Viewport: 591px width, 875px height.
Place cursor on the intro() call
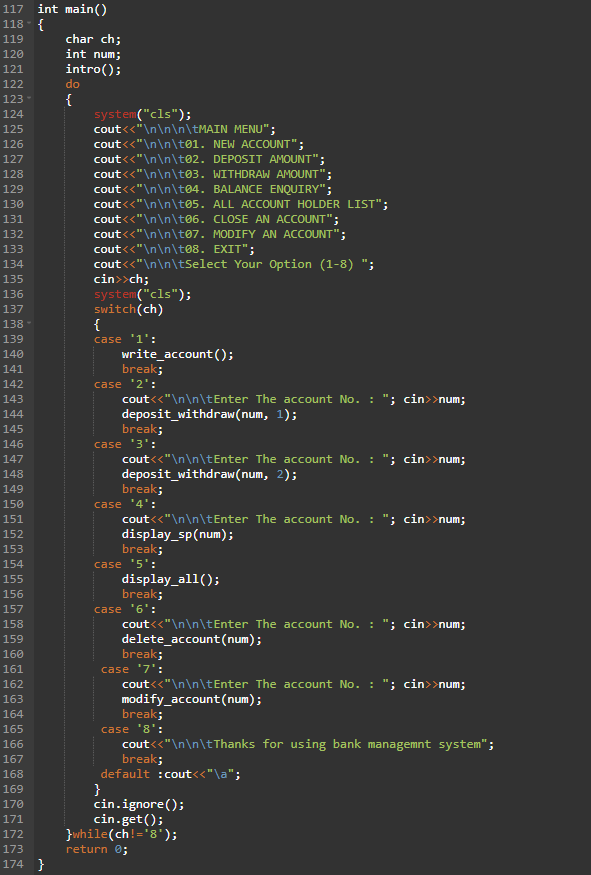93,69
